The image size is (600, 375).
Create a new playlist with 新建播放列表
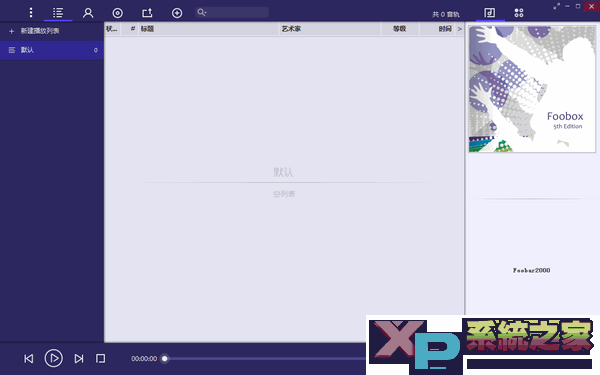pyautogui.click(x=40, y=31)
